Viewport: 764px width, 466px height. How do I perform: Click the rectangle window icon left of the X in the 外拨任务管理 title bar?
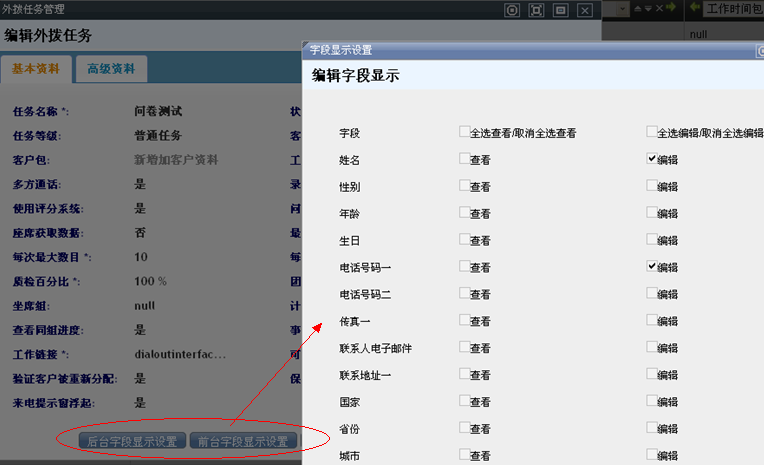coord(561,10)
